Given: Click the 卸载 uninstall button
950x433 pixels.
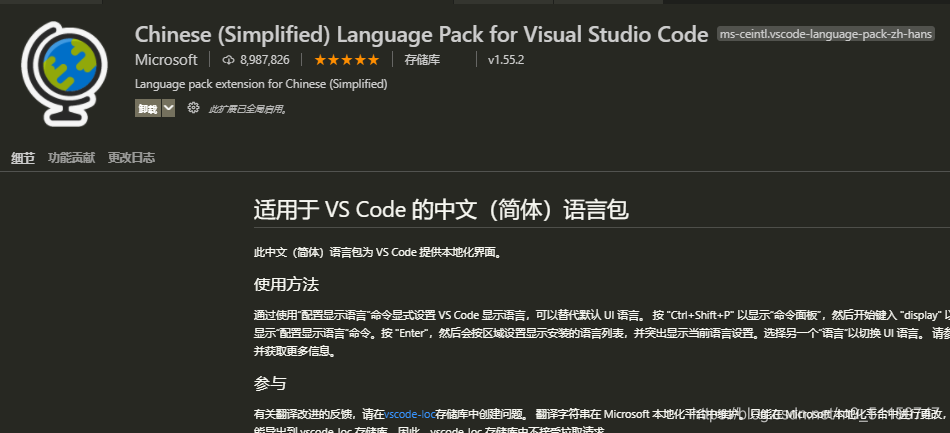Looking at the screenshot, I should (148, 108).
